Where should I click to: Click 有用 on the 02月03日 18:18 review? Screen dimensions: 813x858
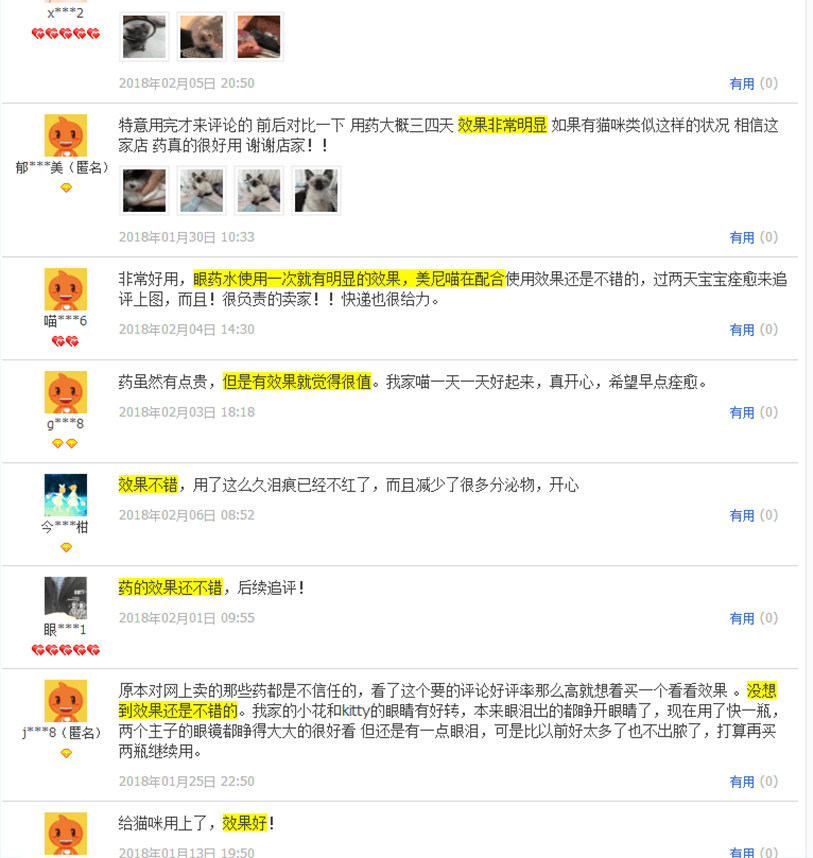coord(742,413)
